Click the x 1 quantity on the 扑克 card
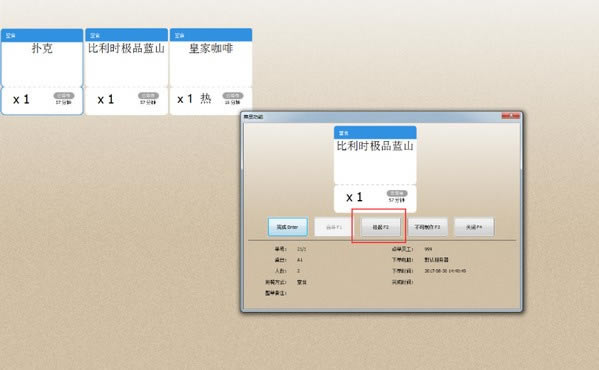This screenshot has width=599, height=370. click(21, 100)
